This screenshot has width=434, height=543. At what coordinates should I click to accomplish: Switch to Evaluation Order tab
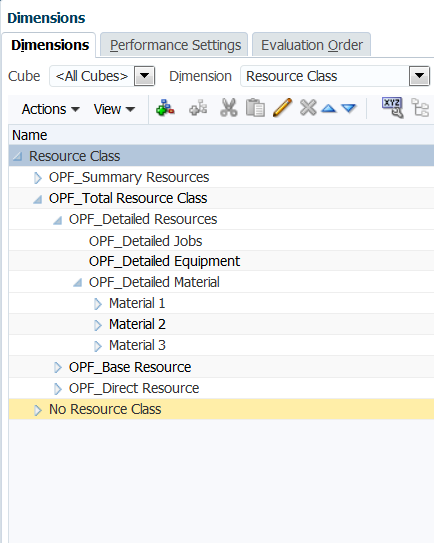pos(312,45)
